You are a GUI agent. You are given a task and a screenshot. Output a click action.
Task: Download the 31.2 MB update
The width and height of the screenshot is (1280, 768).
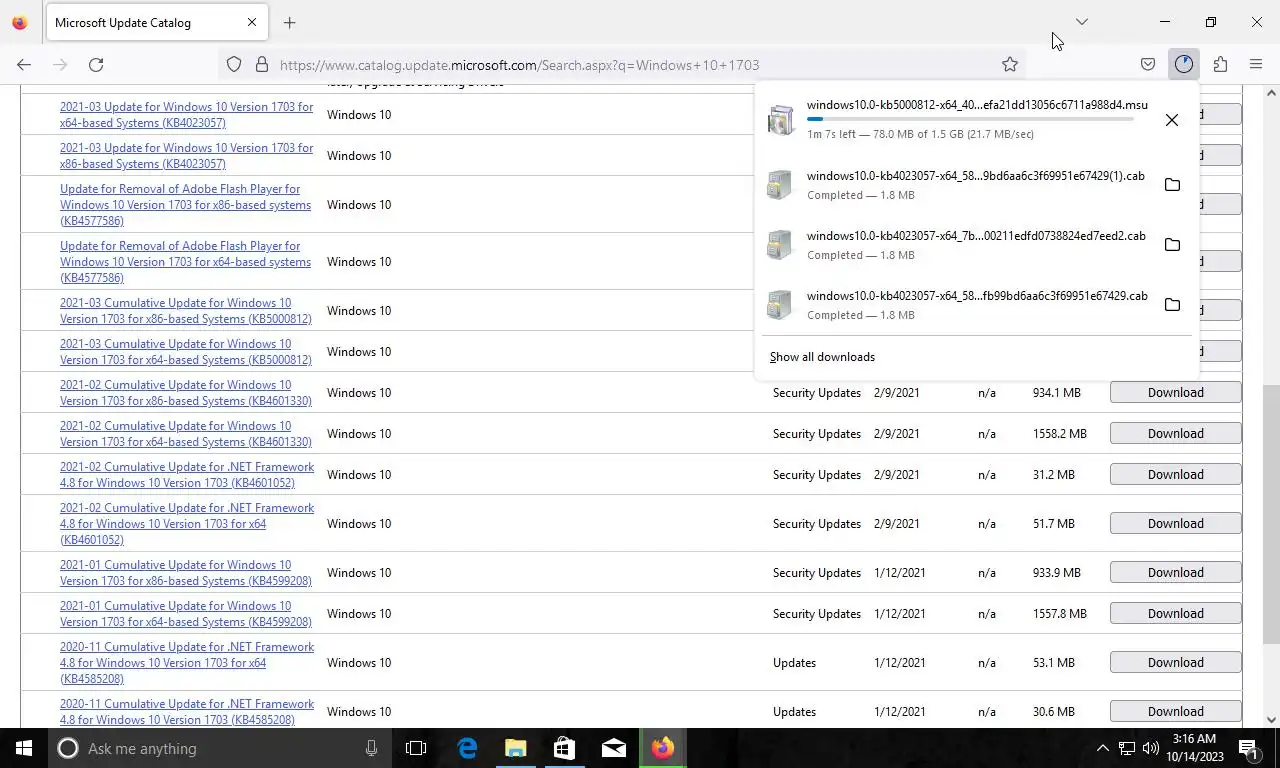click(1175, 474)
